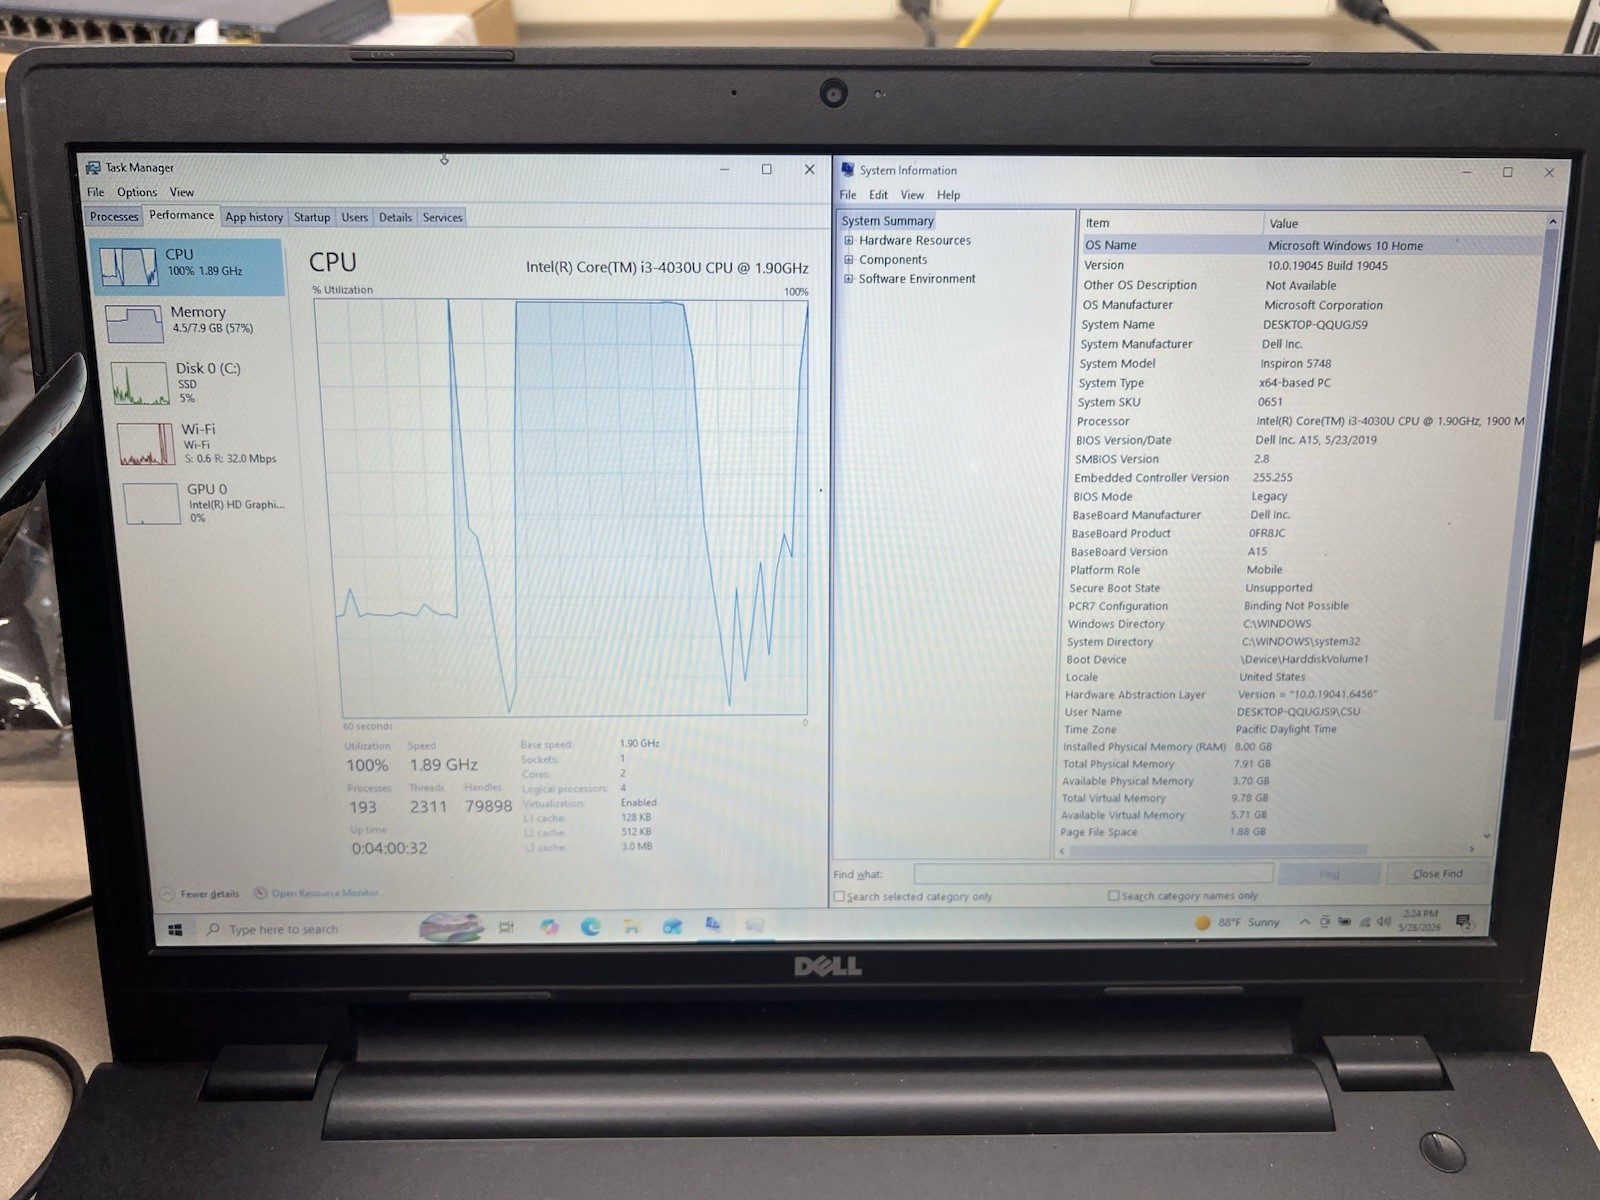Switch to the Users tab
1600x1200 pixels.
tap(354, 217)
